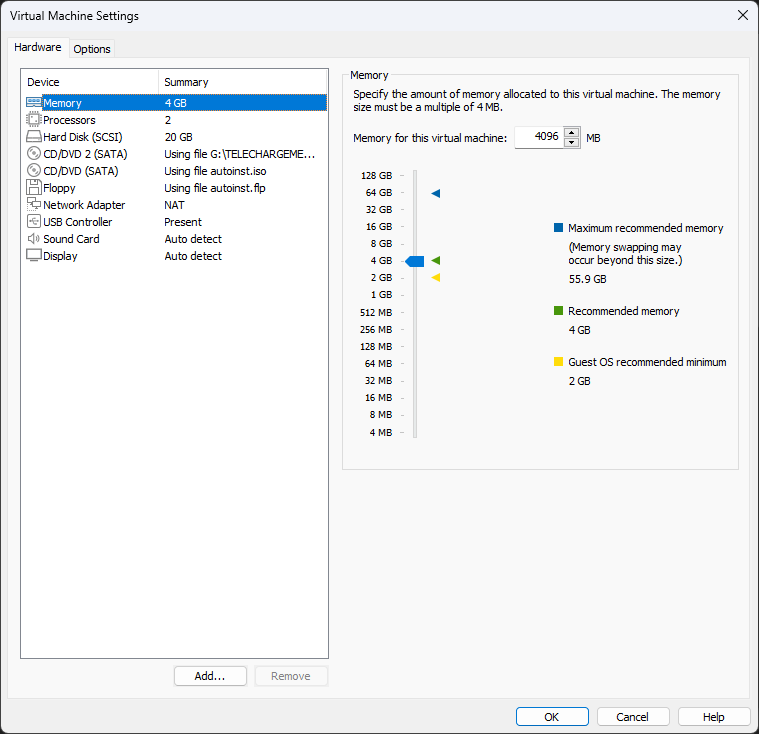Decrease memory with the down spinner arrow
This screenshot has width=759, height=734.
point(572,143)
